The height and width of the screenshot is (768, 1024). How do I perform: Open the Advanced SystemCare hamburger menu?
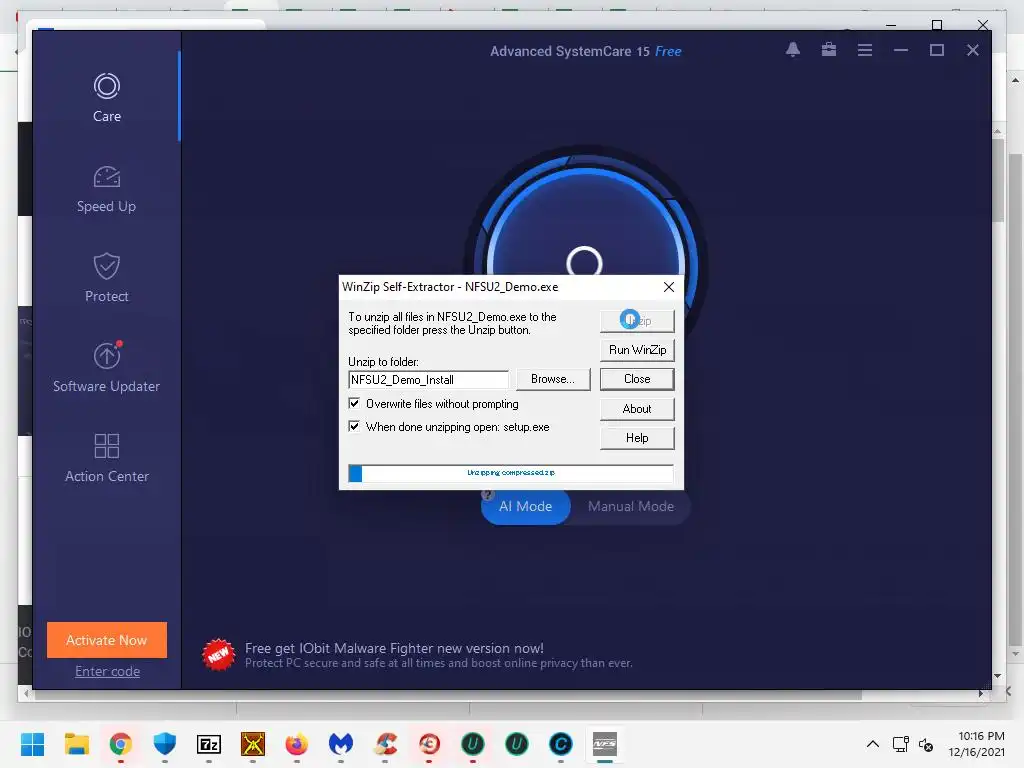point(865,50)
